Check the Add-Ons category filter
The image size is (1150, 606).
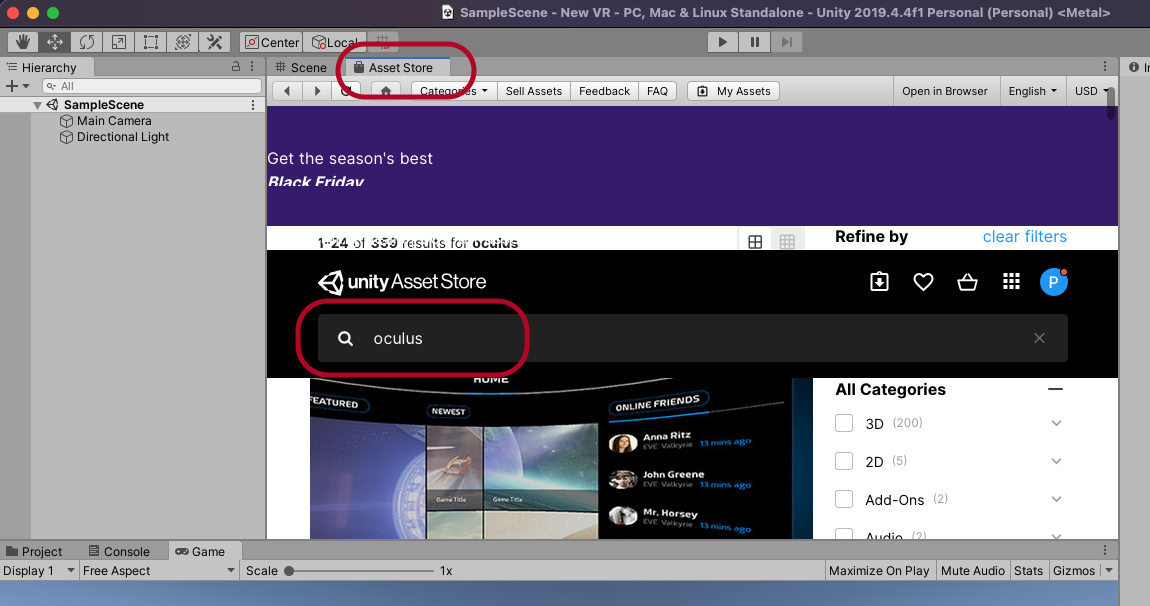click(844, 499)
